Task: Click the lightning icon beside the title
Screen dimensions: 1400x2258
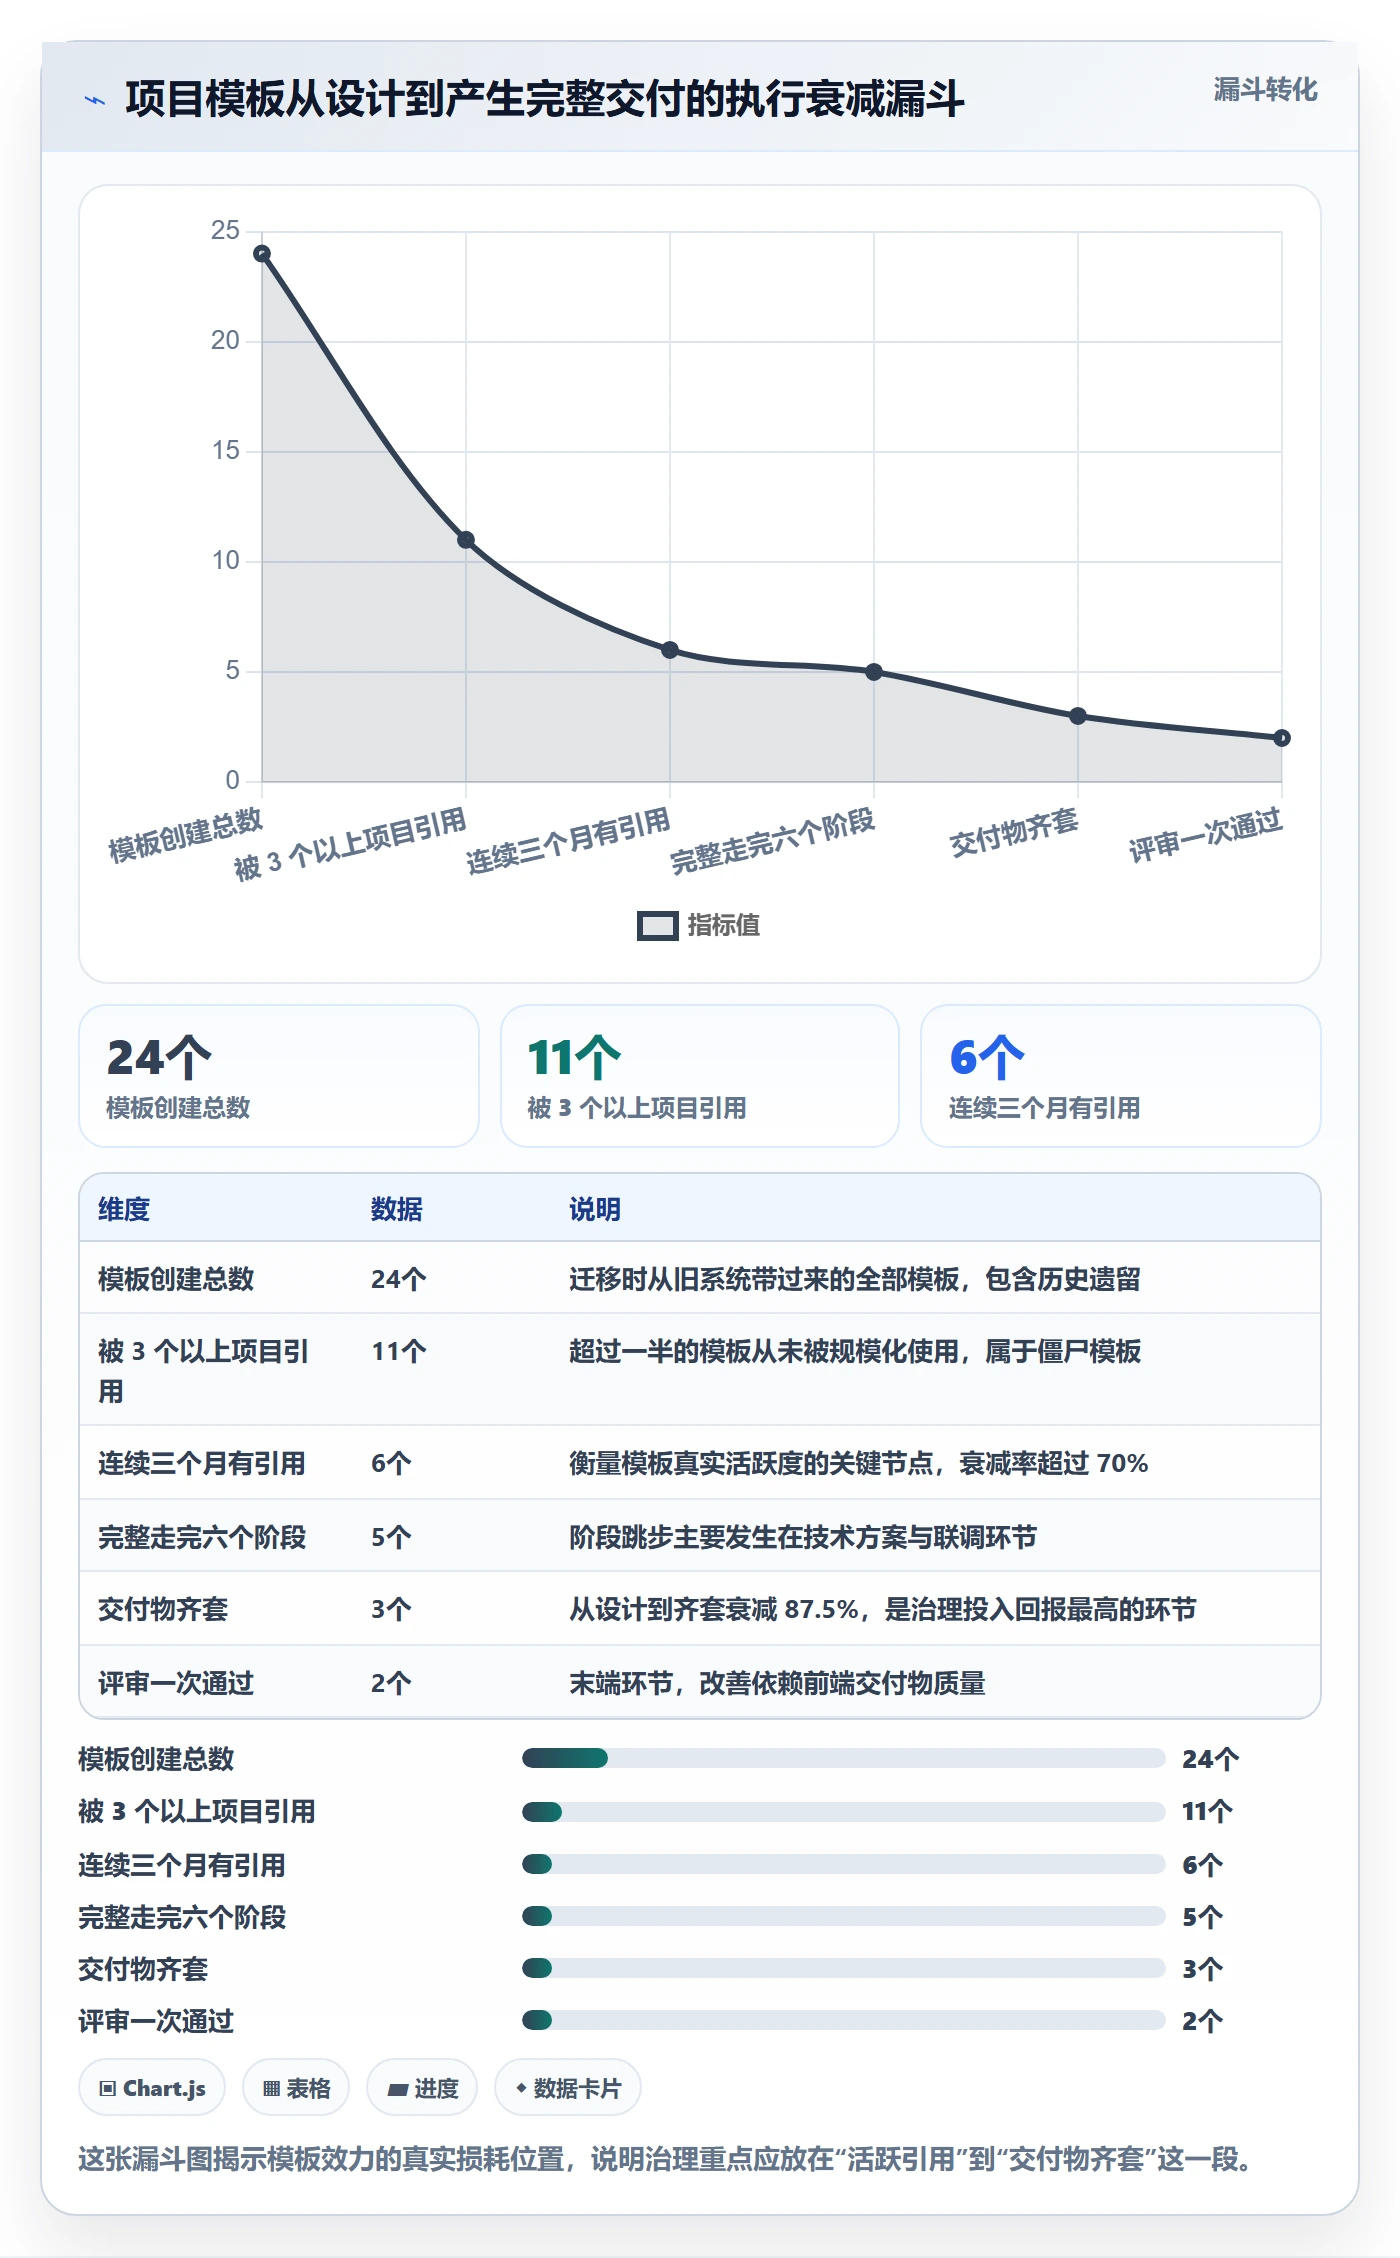Action: pos(95,100)
